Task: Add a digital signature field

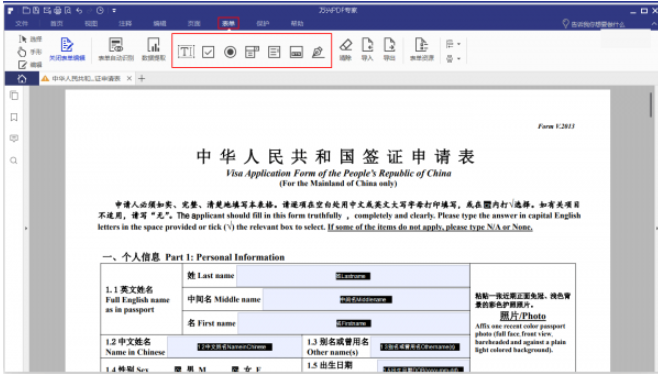Action: [318, 52]
